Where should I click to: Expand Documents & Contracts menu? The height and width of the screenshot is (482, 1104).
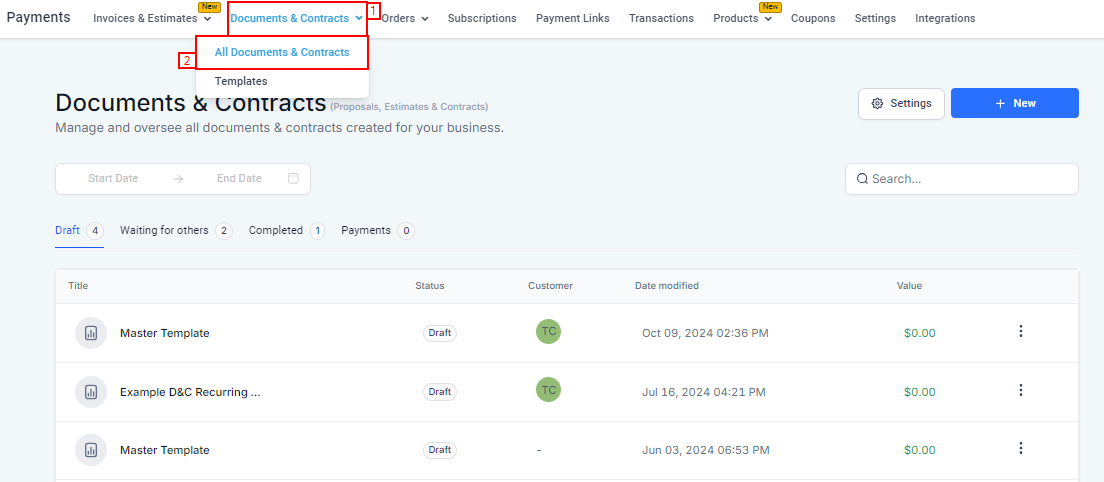coord(296,18)
